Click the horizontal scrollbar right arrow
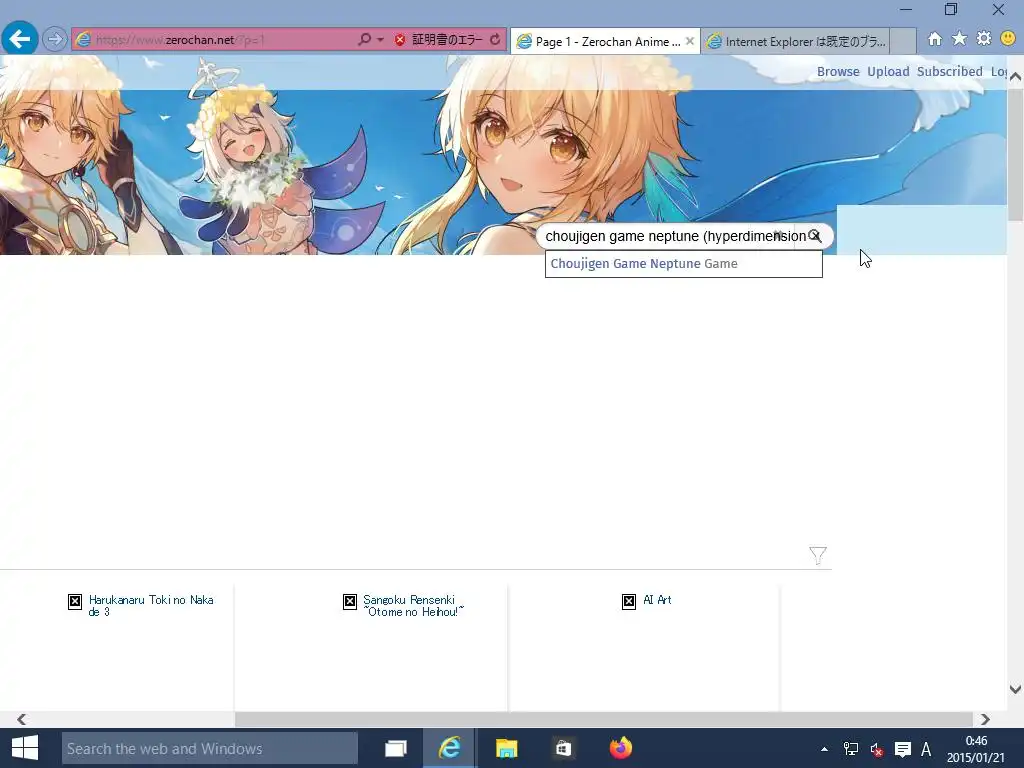Screen dimensions: 1024x768 985,719
